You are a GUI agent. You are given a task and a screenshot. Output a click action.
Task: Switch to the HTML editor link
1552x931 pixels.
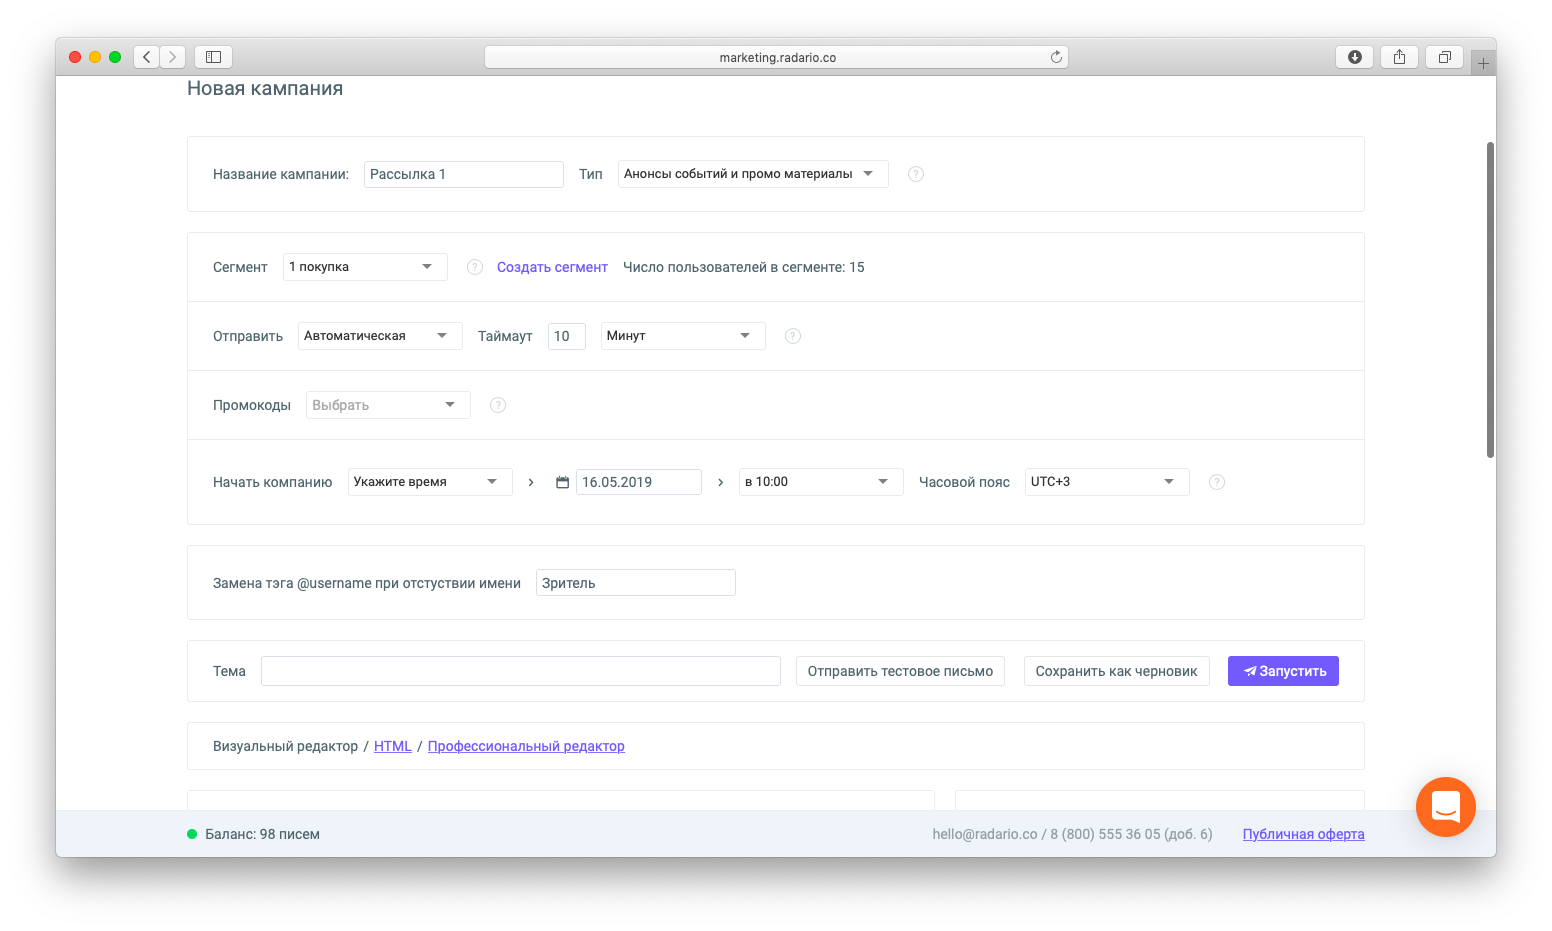pos(393,746)
